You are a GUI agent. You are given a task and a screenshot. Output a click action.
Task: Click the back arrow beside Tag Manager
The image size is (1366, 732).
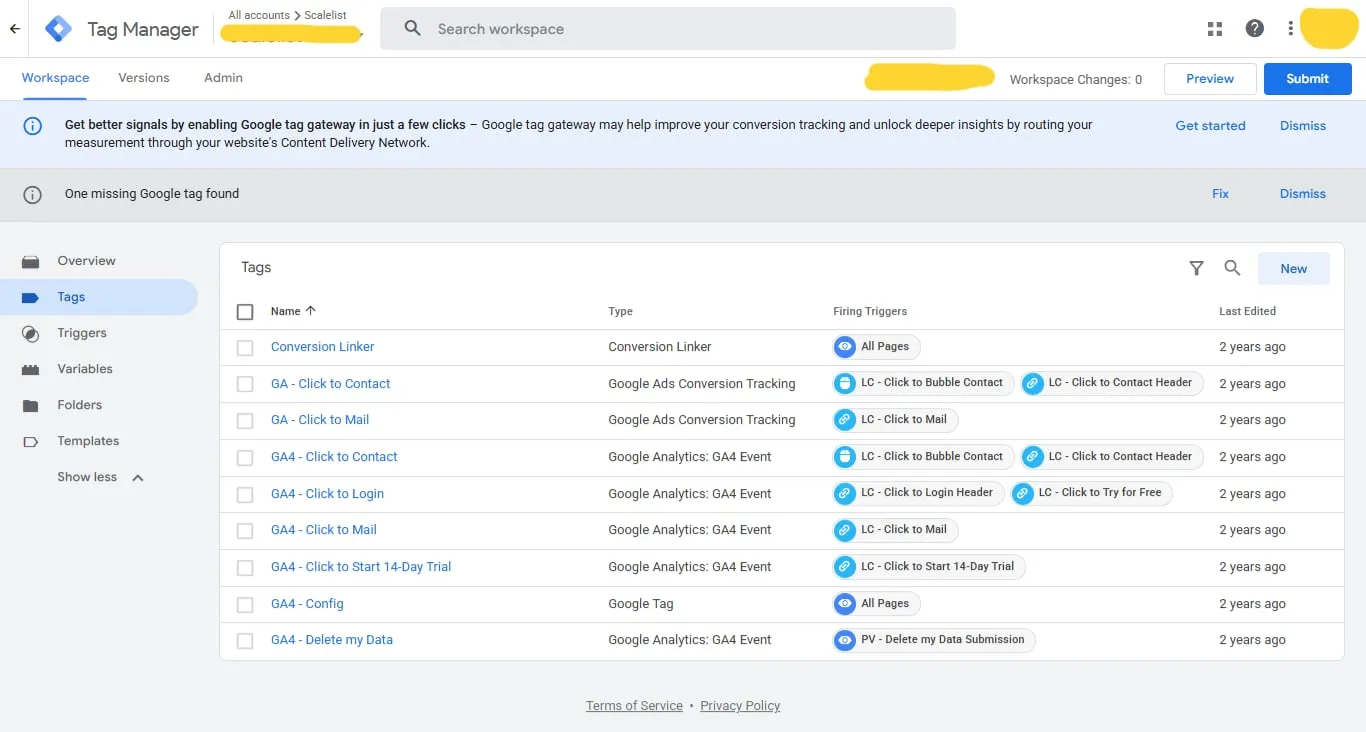tap(14, 29)
